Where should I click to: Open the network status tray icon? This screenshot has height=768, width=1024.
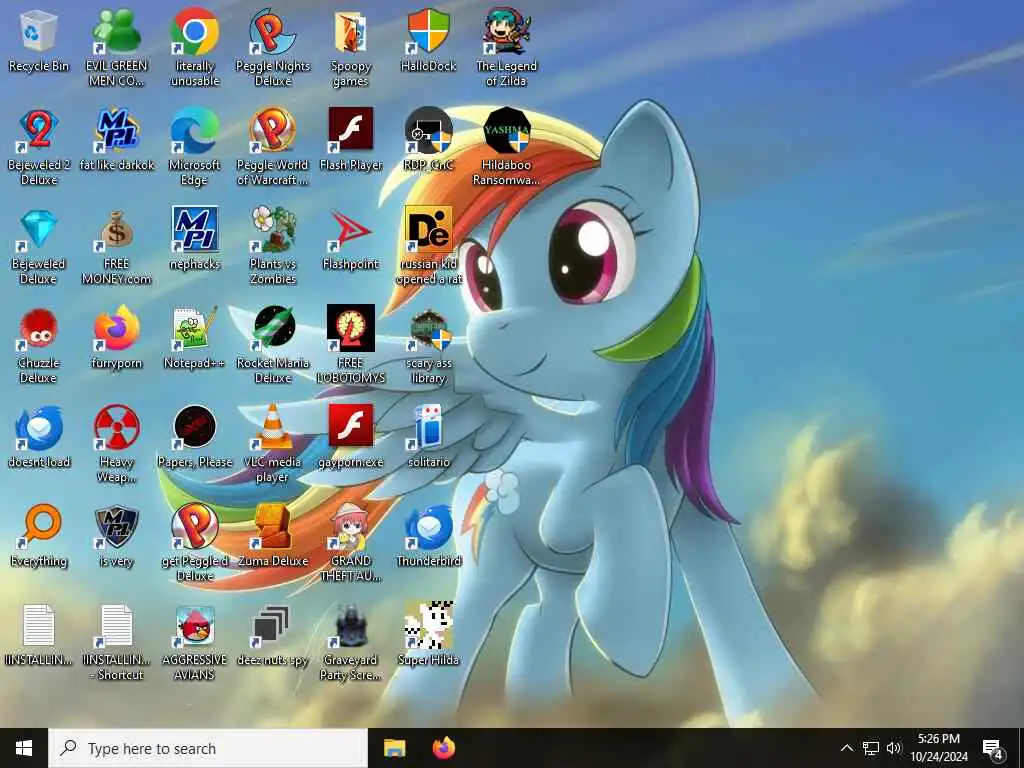coord(870,748)
